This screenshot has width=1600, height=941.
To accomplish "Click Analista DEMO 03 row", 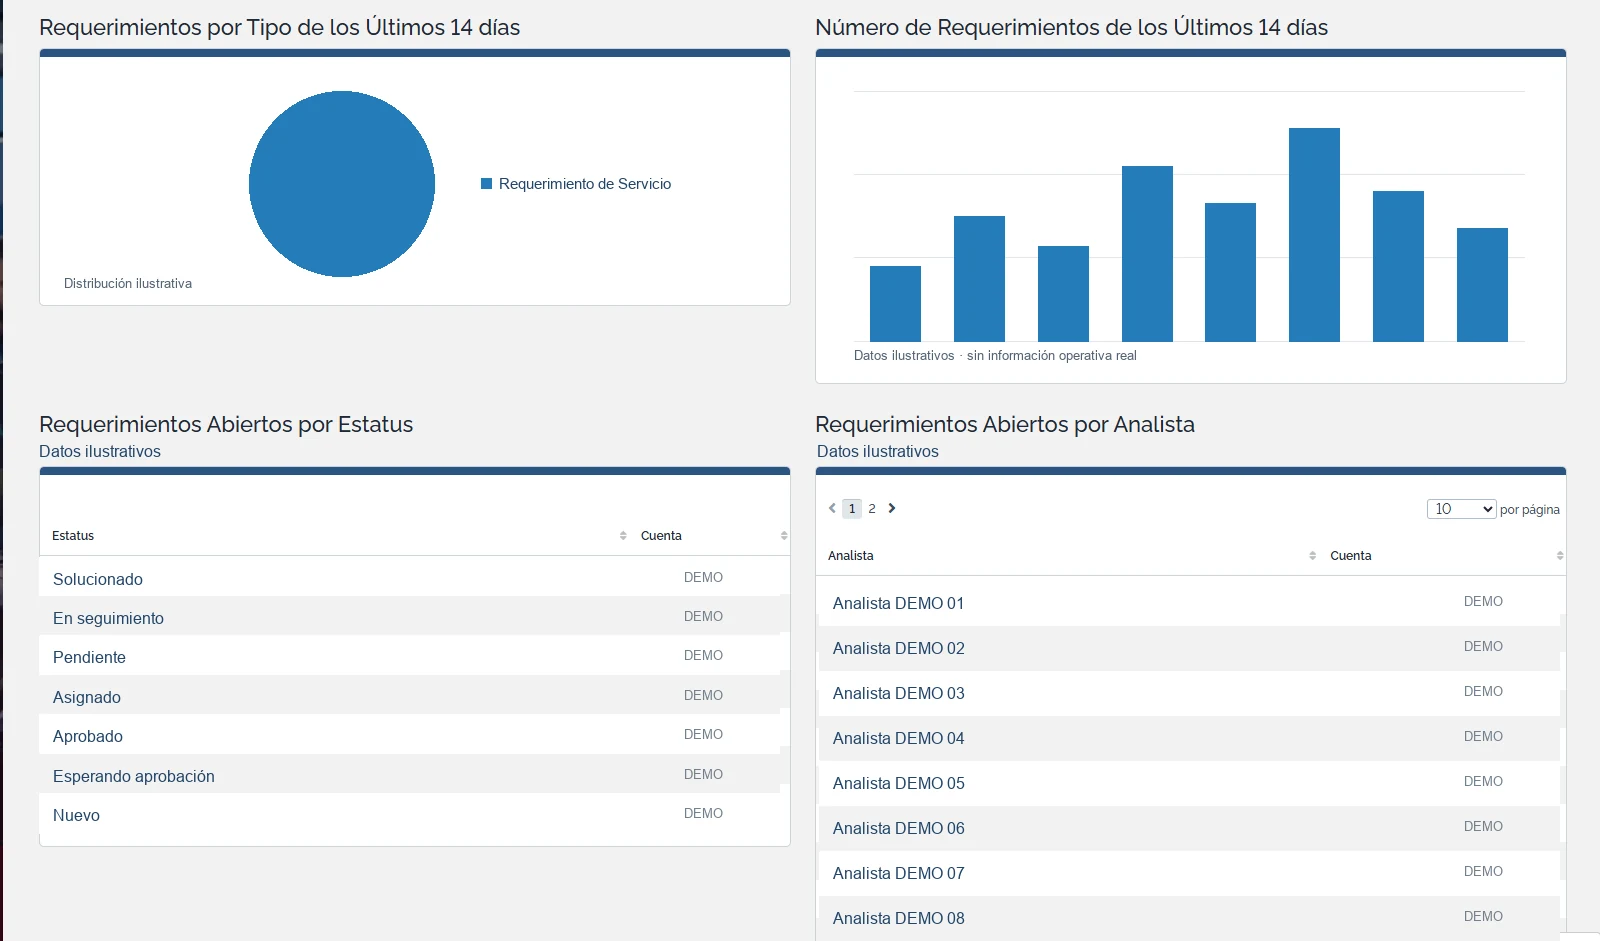I will tap(1189, 693).
